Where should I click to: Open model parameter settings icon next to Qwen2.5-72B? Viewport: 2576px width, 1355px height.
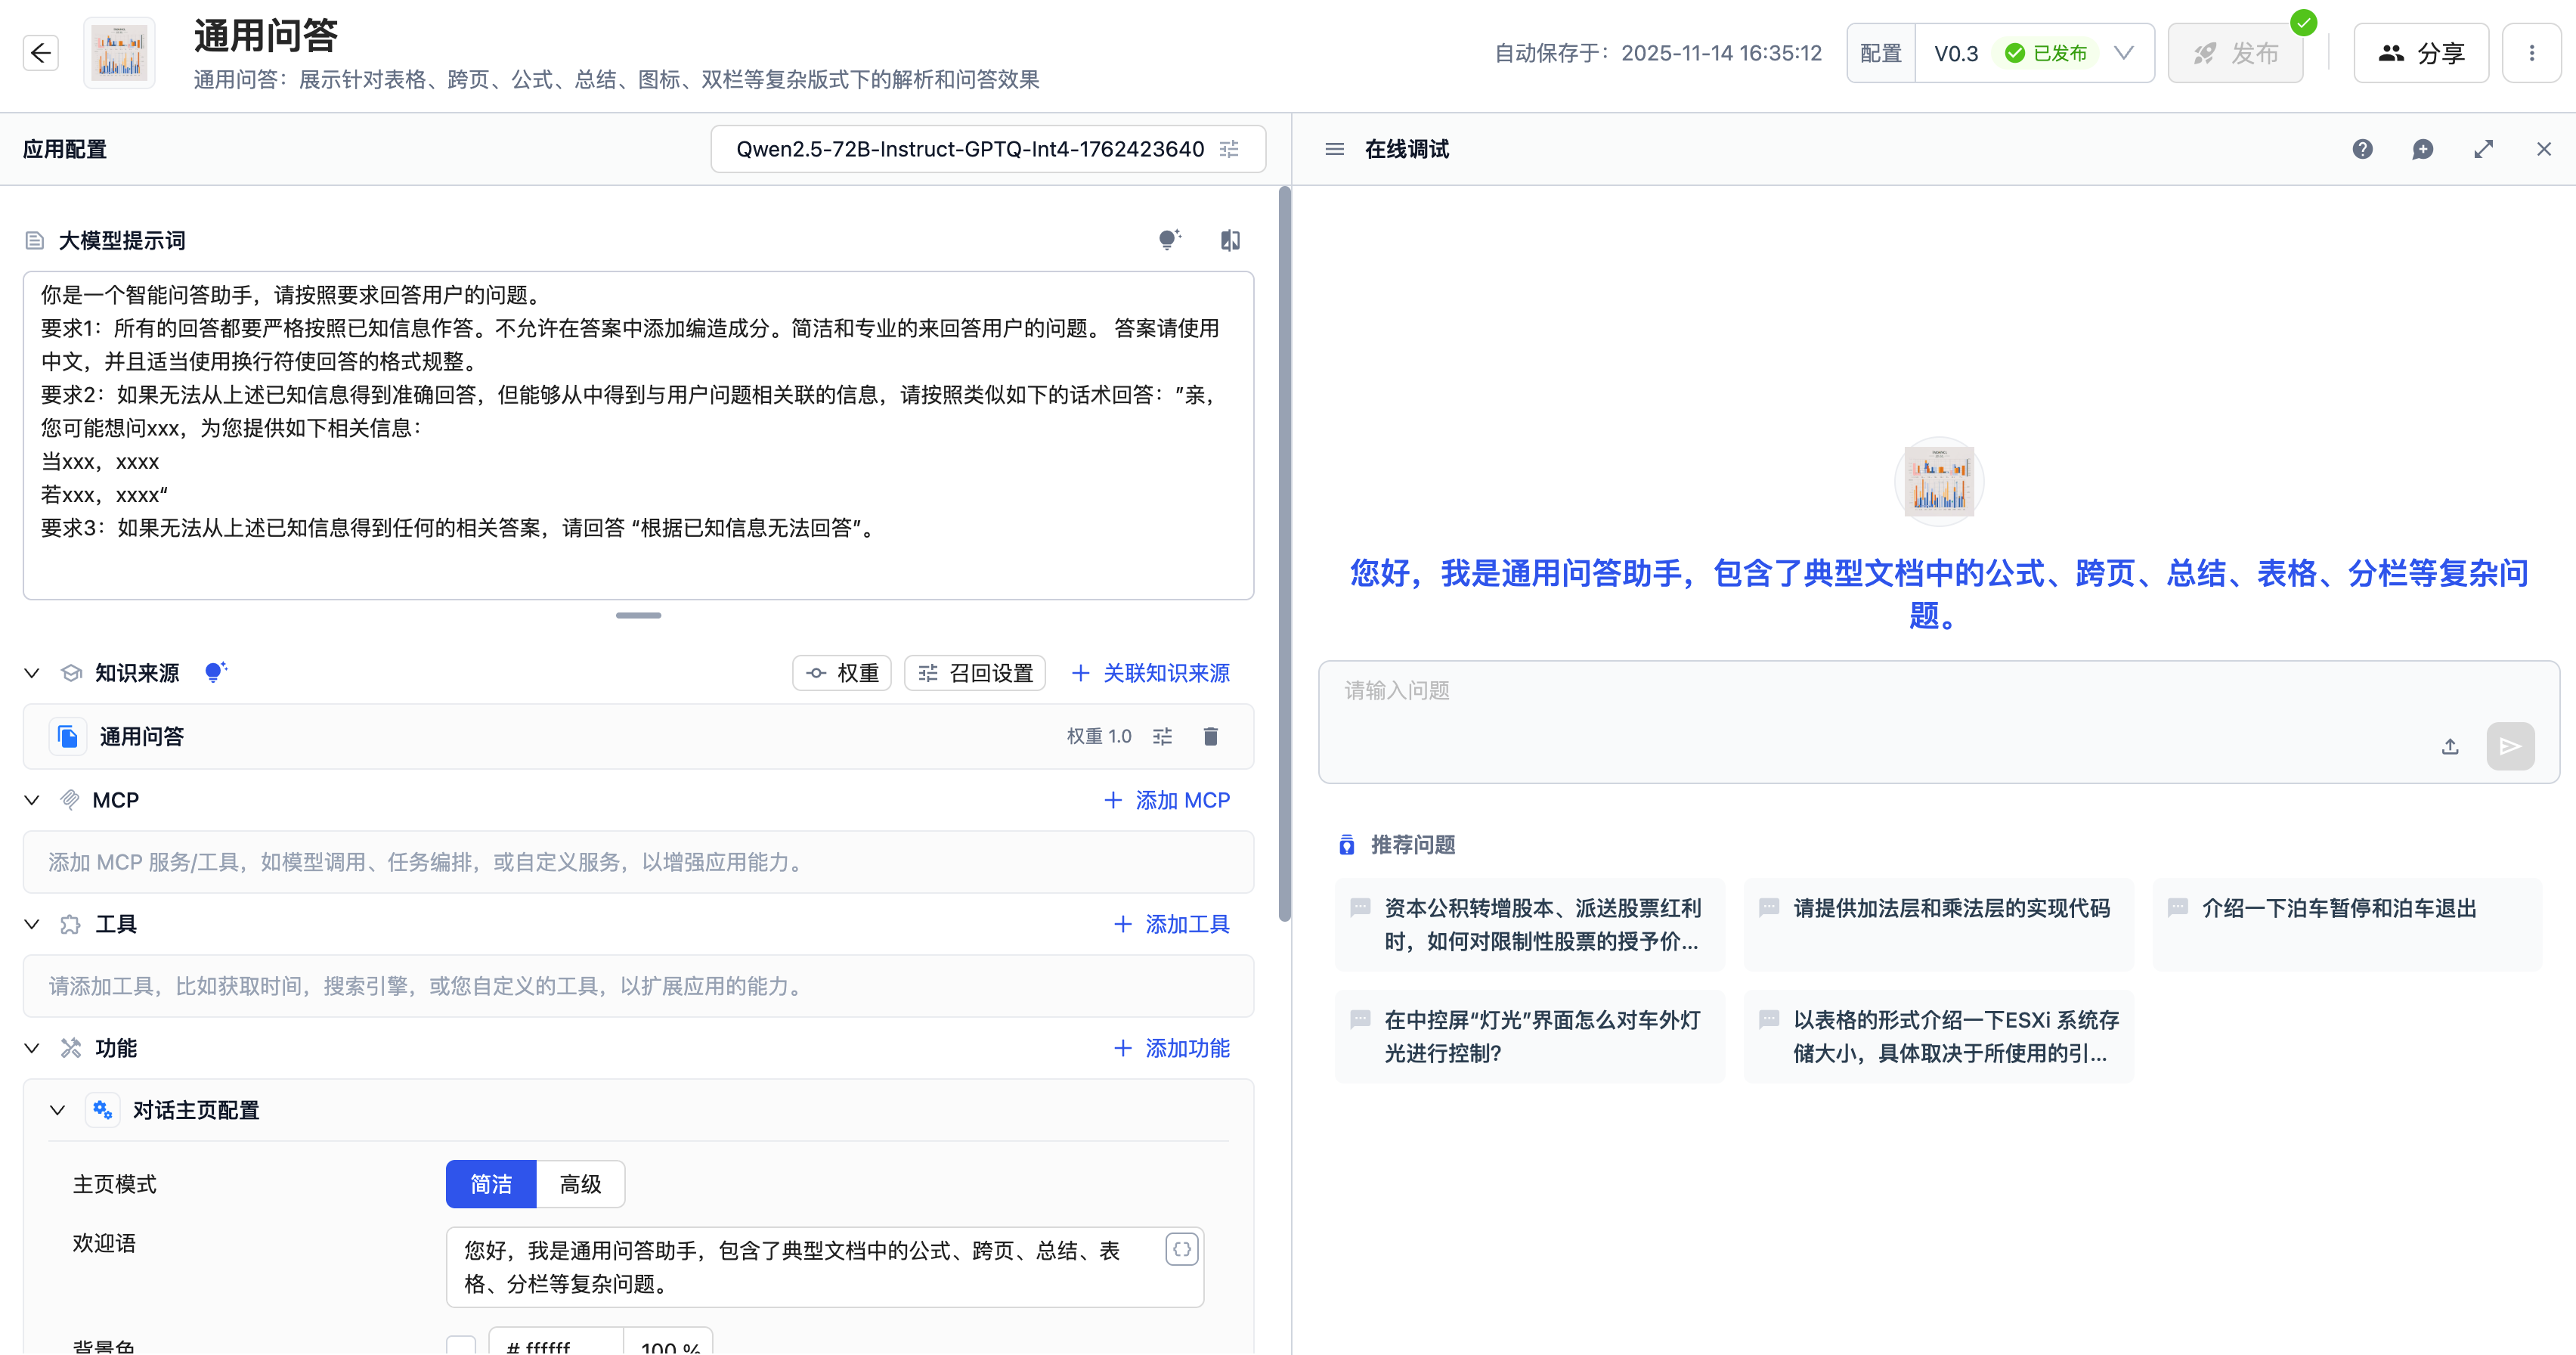(x=1230, y=148)
